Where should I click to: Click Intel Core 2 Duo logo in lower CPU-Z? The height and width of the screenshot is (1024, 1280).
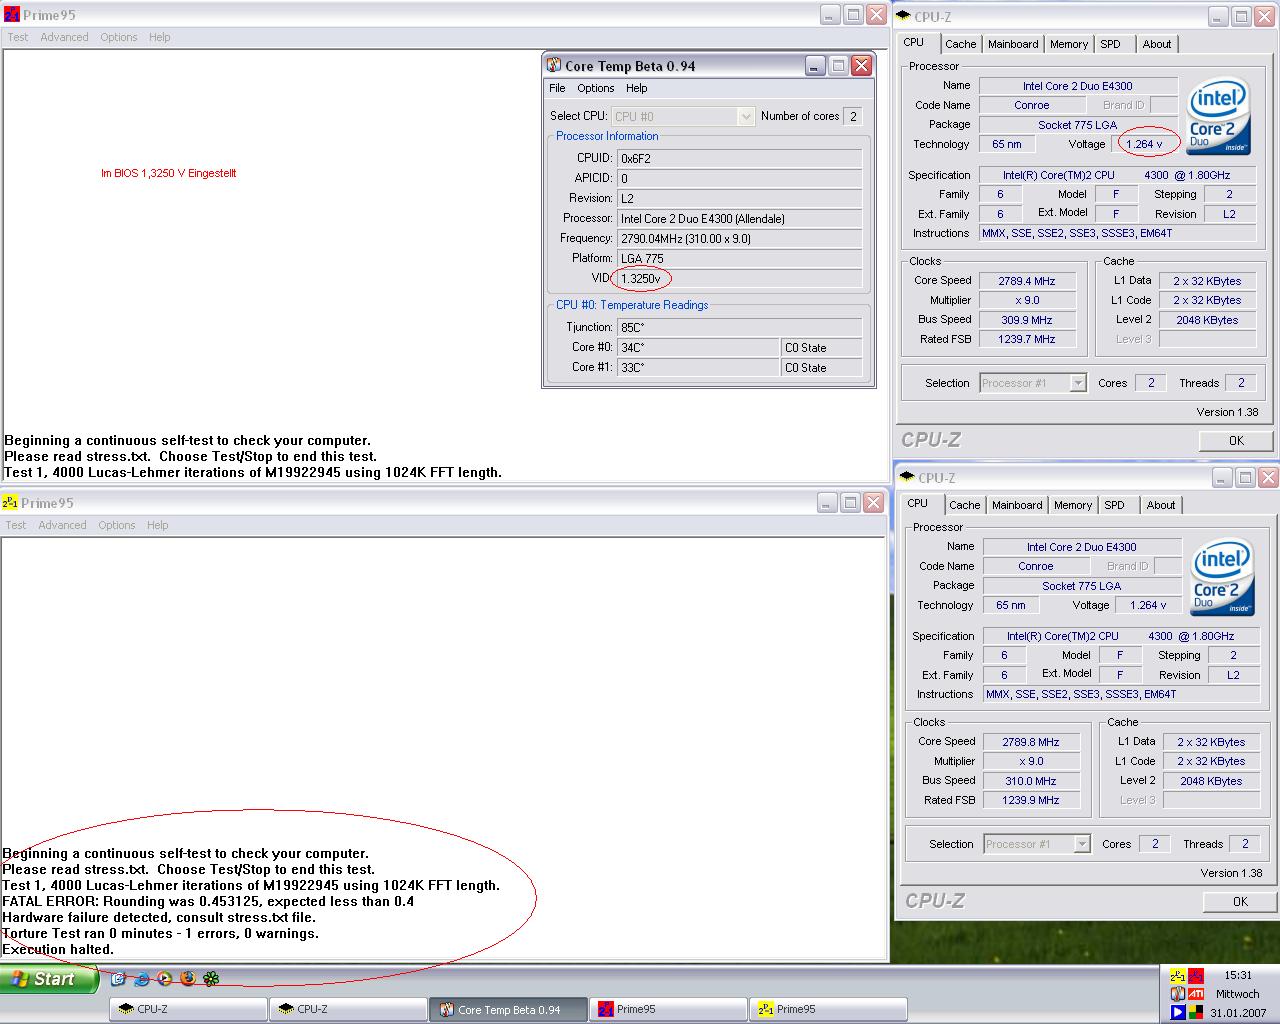pos(1222,577)
